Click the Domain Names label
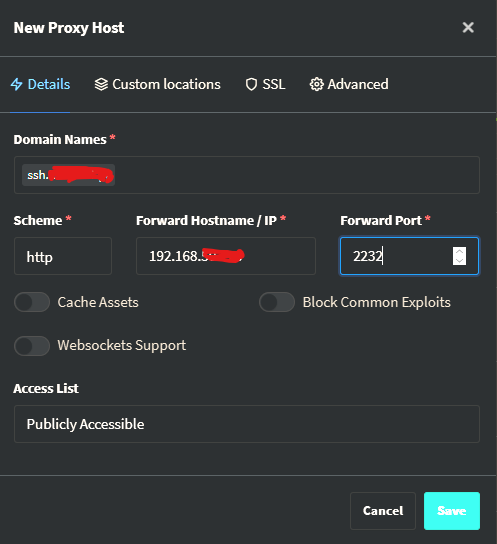 coord(60,139)
